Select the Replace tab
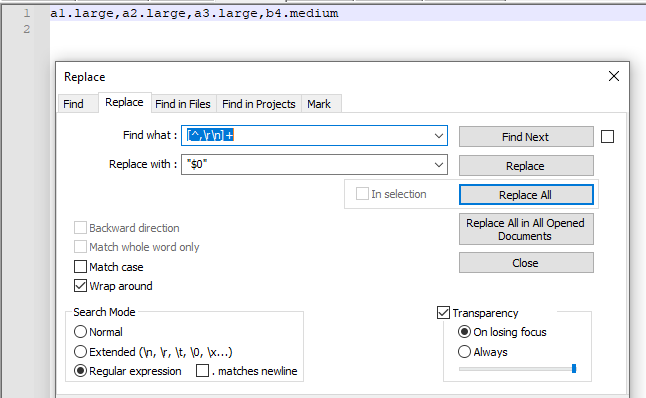646x398 pixels. pos(124,102)
